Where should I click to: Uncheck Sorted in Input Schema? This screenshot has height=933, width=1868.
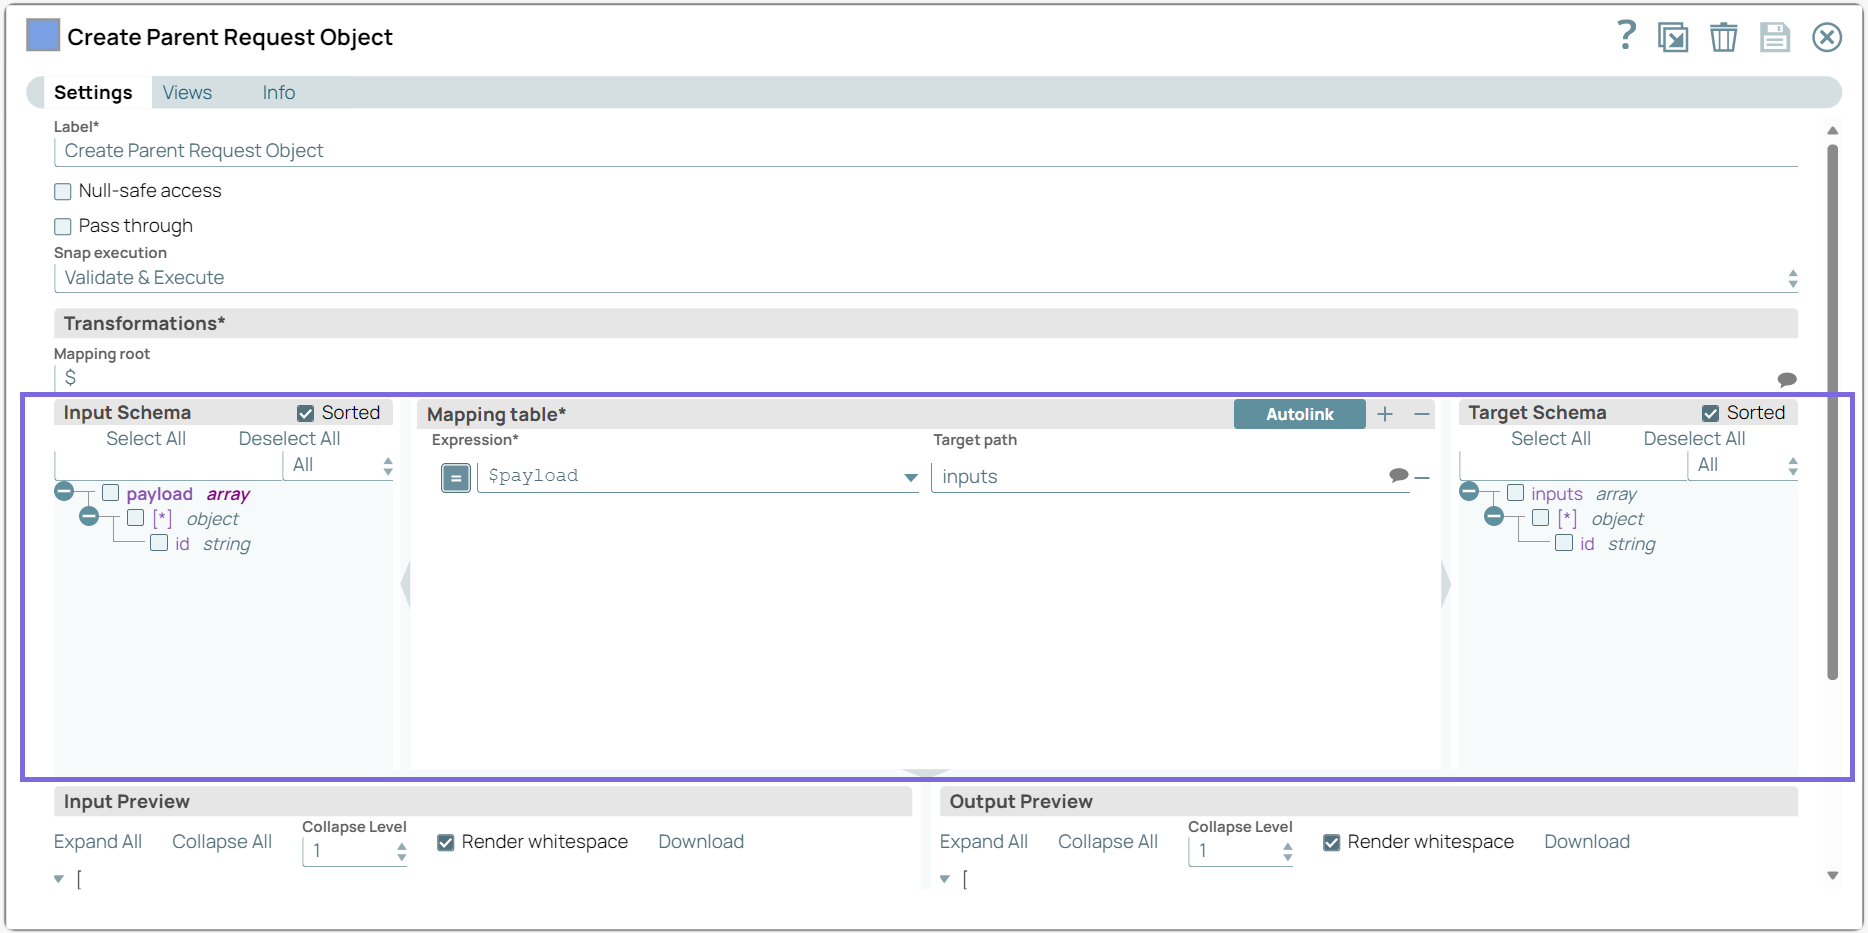click(x=306, y=413)
